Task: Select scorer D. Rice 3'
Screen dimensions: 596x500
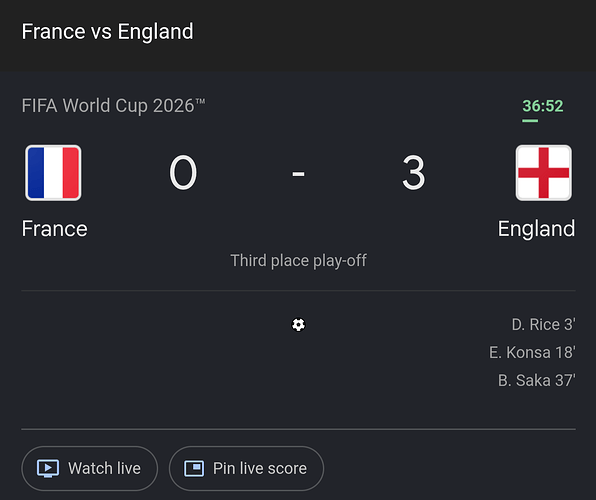Action: [544, 325]
